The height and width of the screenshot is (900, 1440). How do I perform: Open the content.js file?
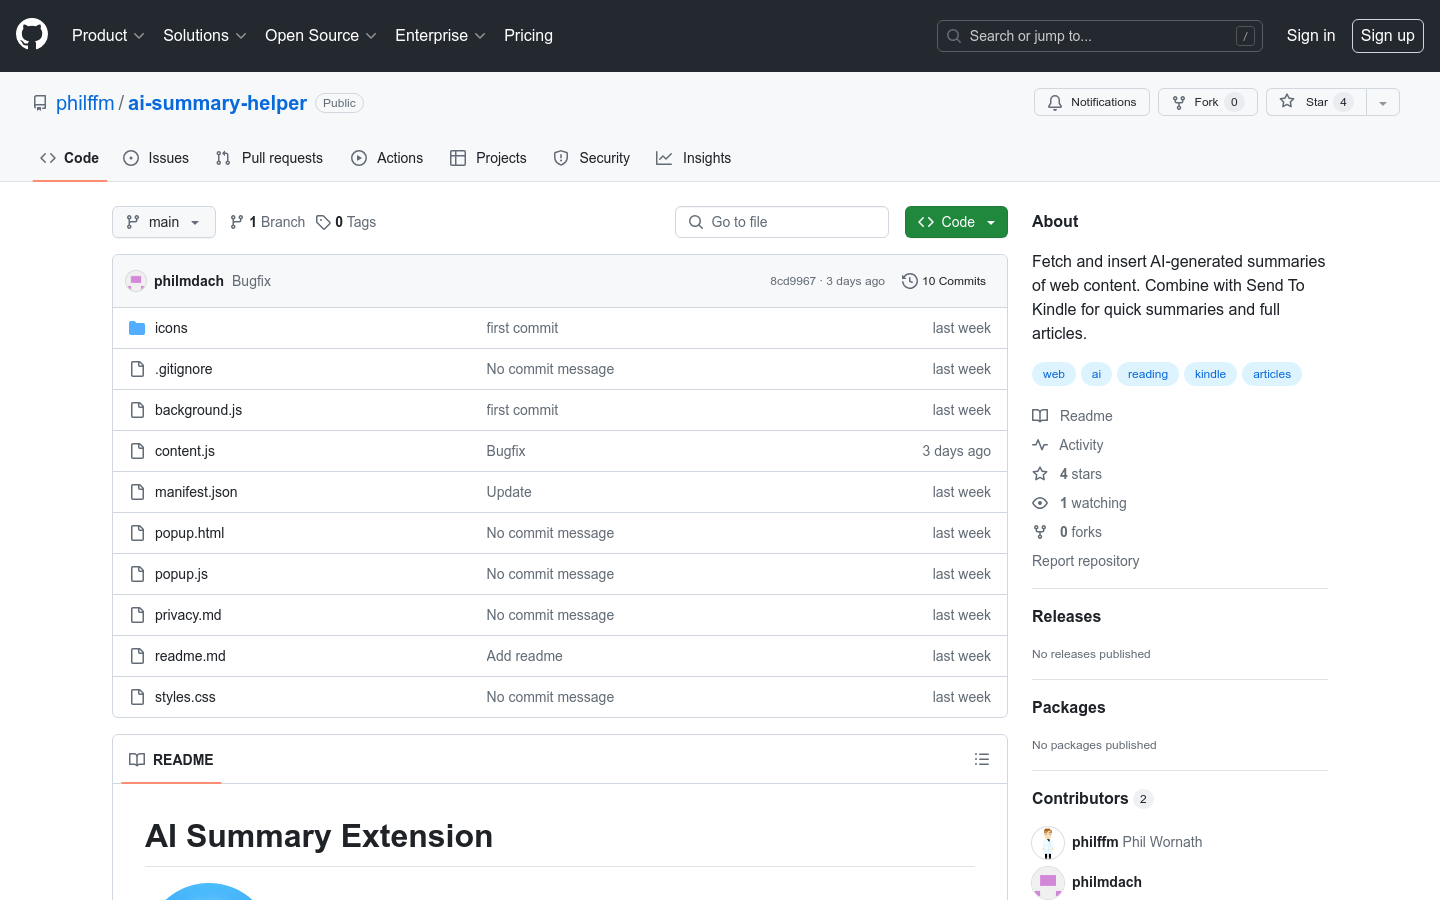pos(185,451)
